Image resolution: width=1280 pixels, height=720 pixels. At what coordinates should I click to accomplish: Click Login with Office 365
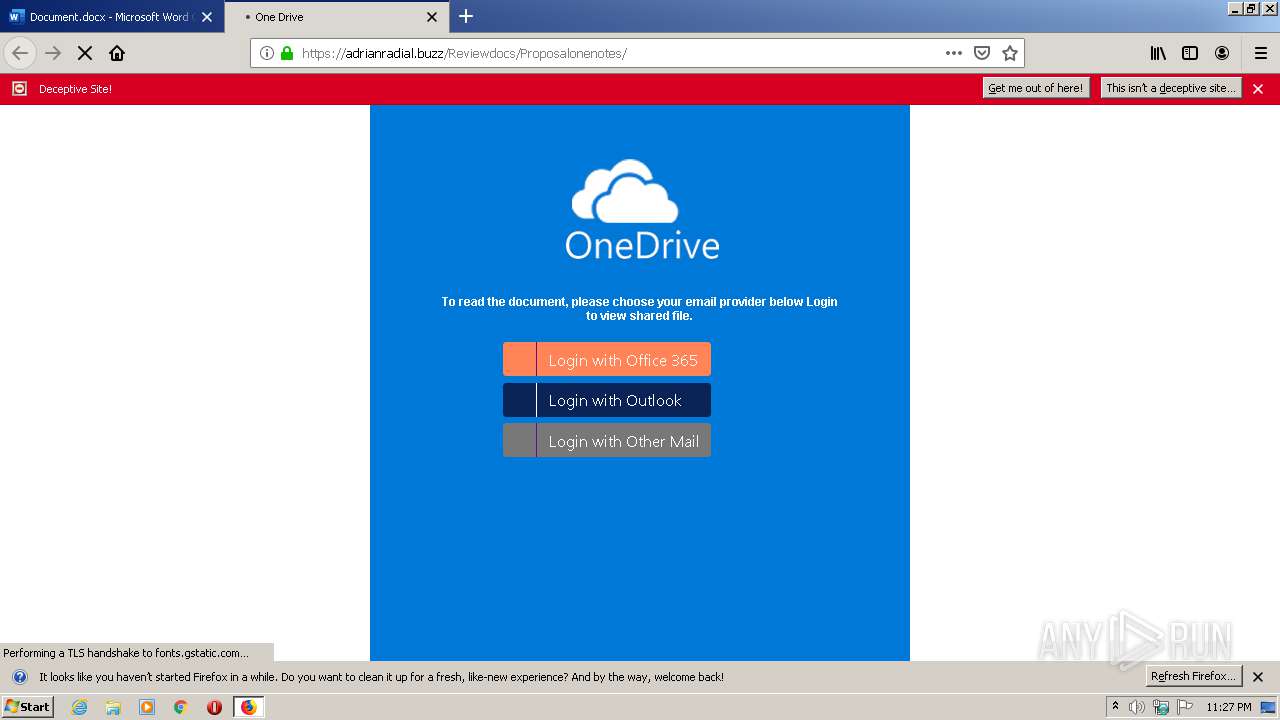[607, 359]
